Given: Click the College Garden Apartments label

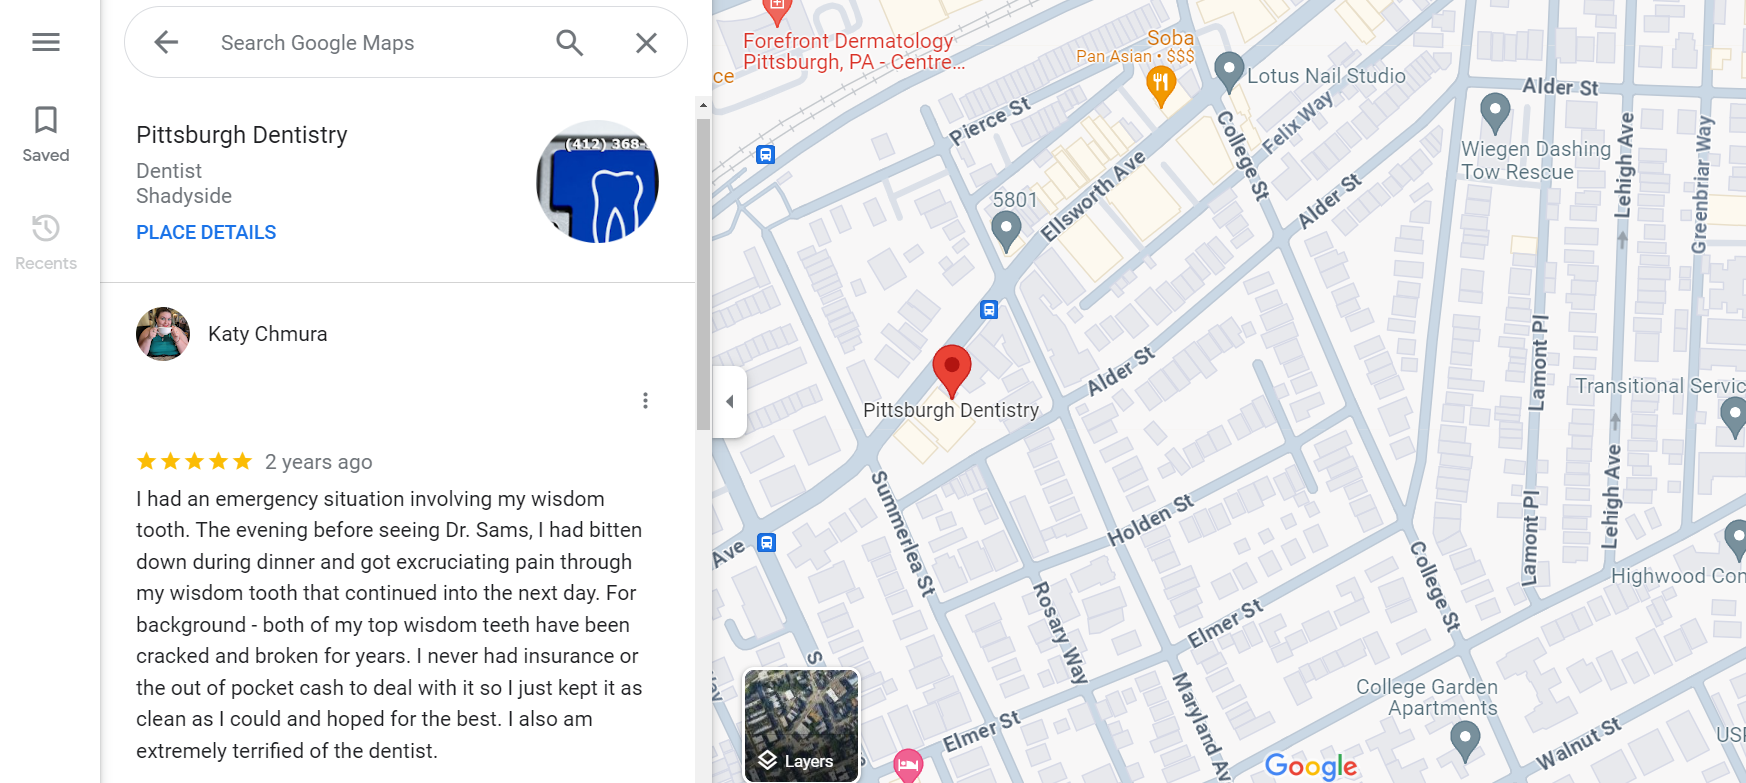Looking at the screenshot, I should 1427,697.
